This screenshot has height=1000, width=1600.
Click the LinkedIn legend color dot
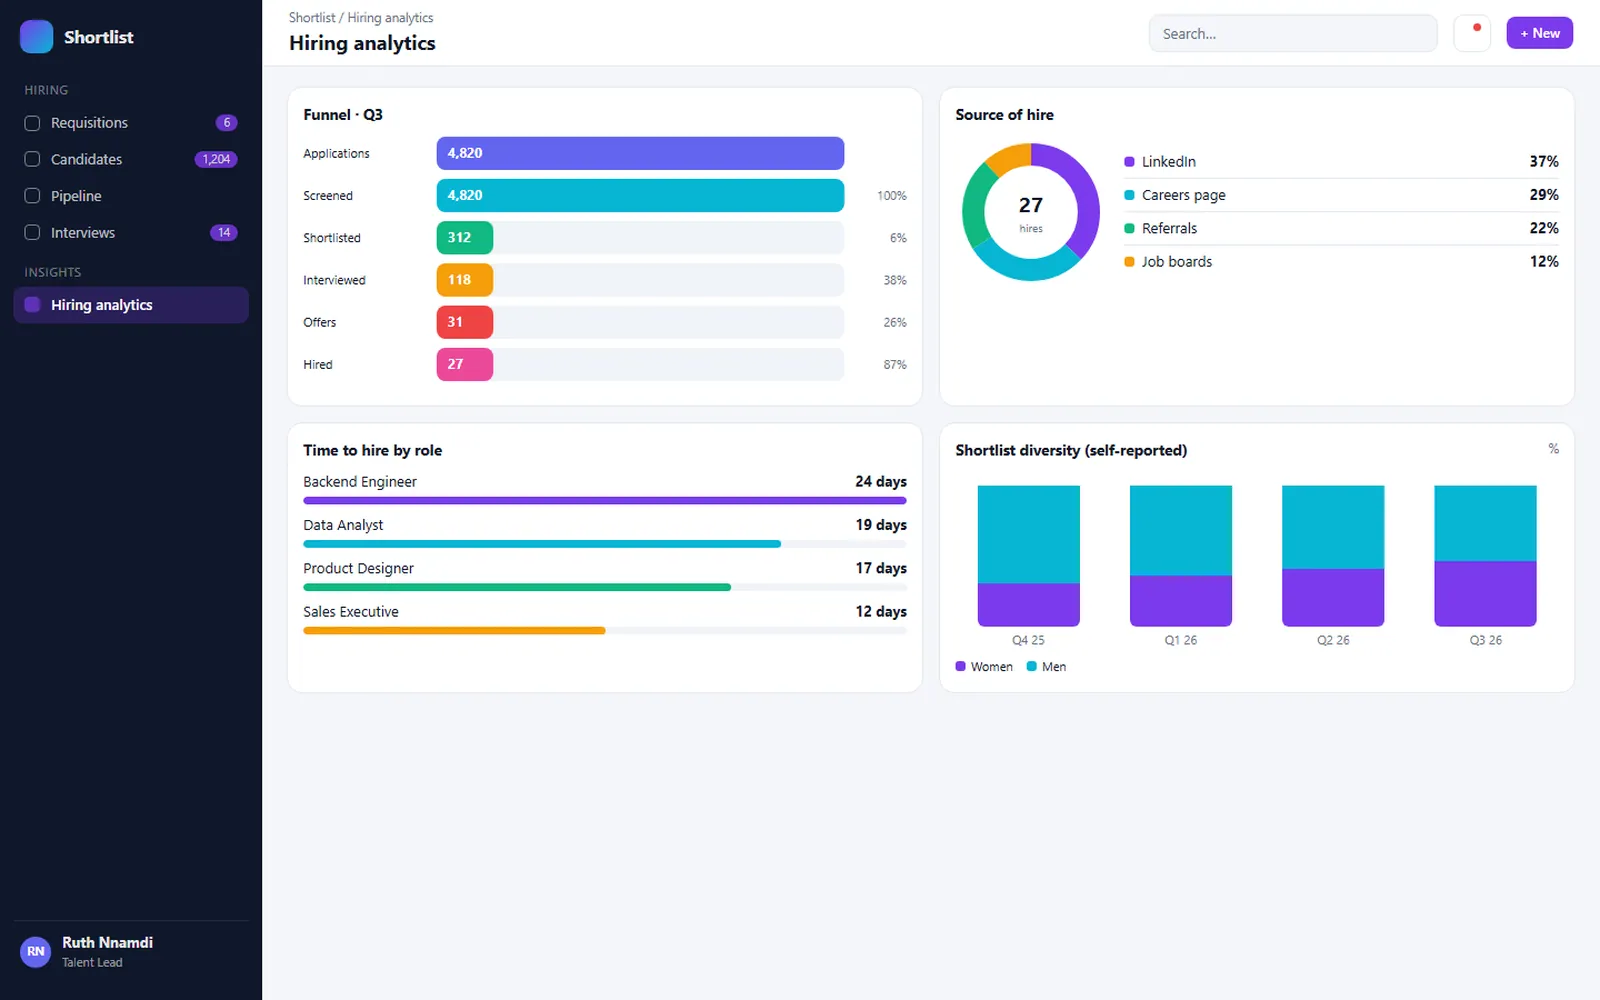pyautogui.click(x=1129, y=162)
